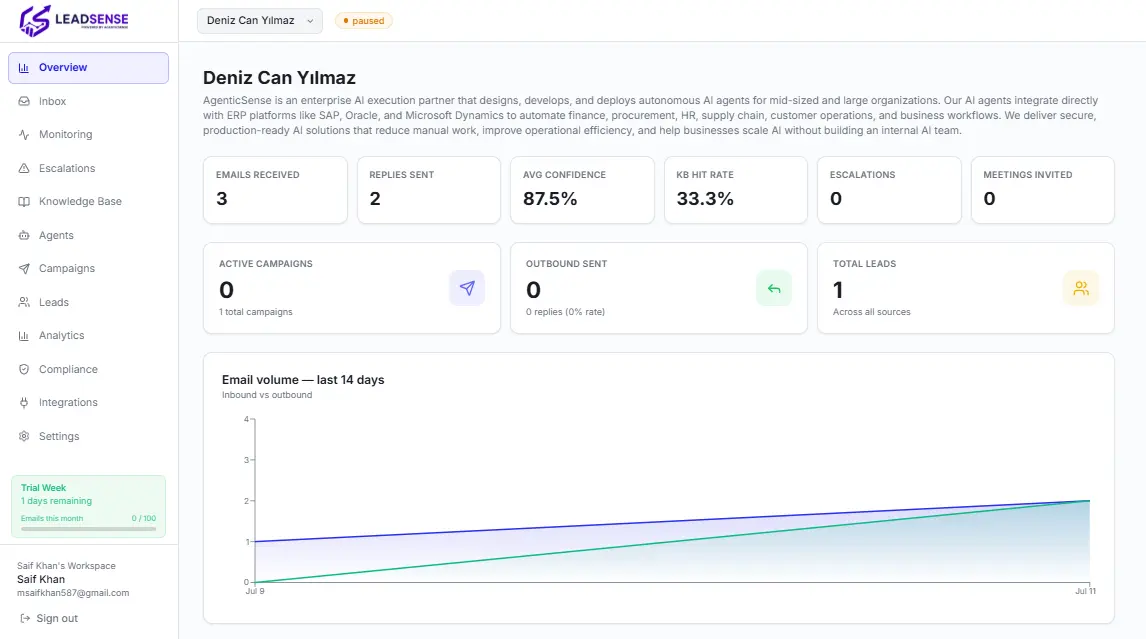Click the Compliance shield icon
The height and width of the screenshot is (639, 1146).
point(24,369)
